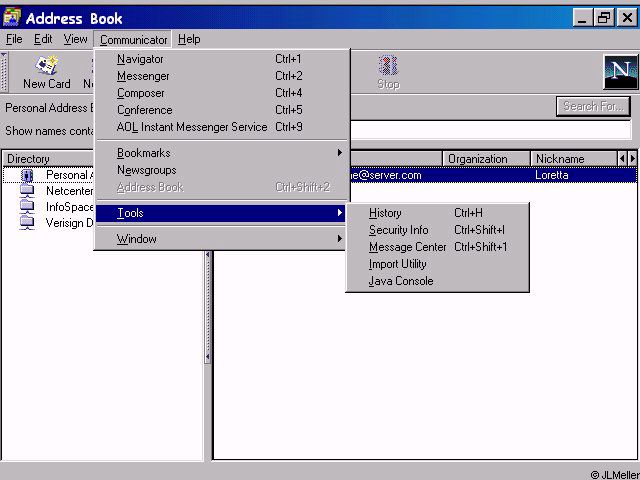Choose Newsgroups from the menu
Screen dimensions: 640x480
tap(222, 170)
